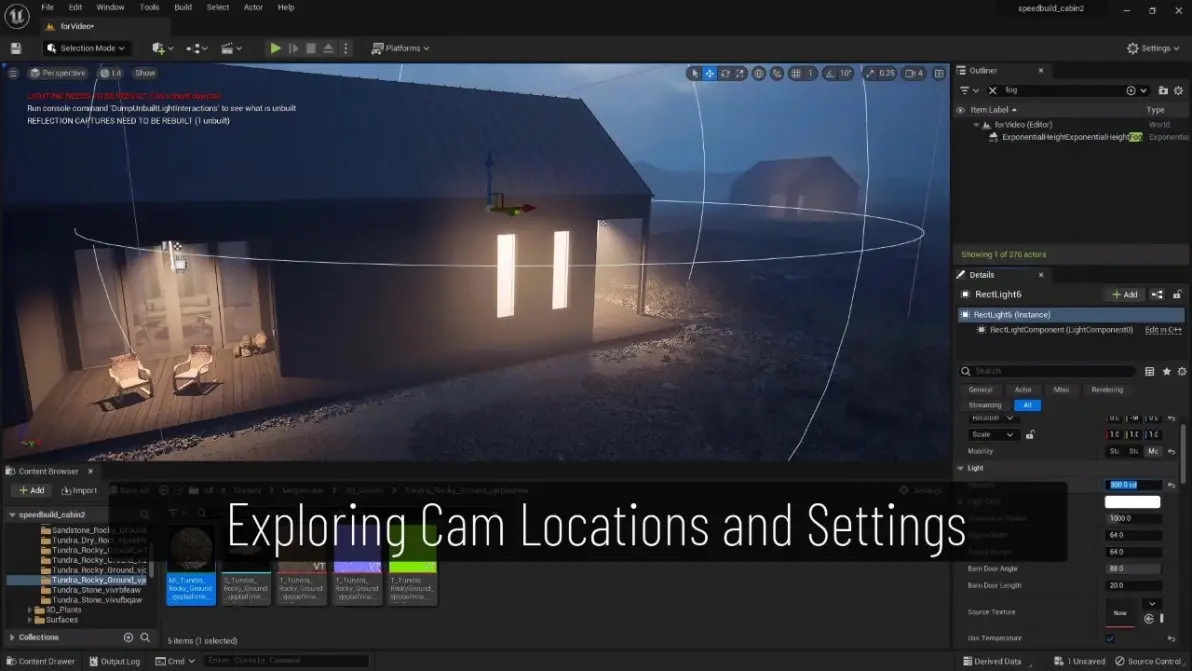
Task: Open the quick add actor menu
Action: (162, 48)
